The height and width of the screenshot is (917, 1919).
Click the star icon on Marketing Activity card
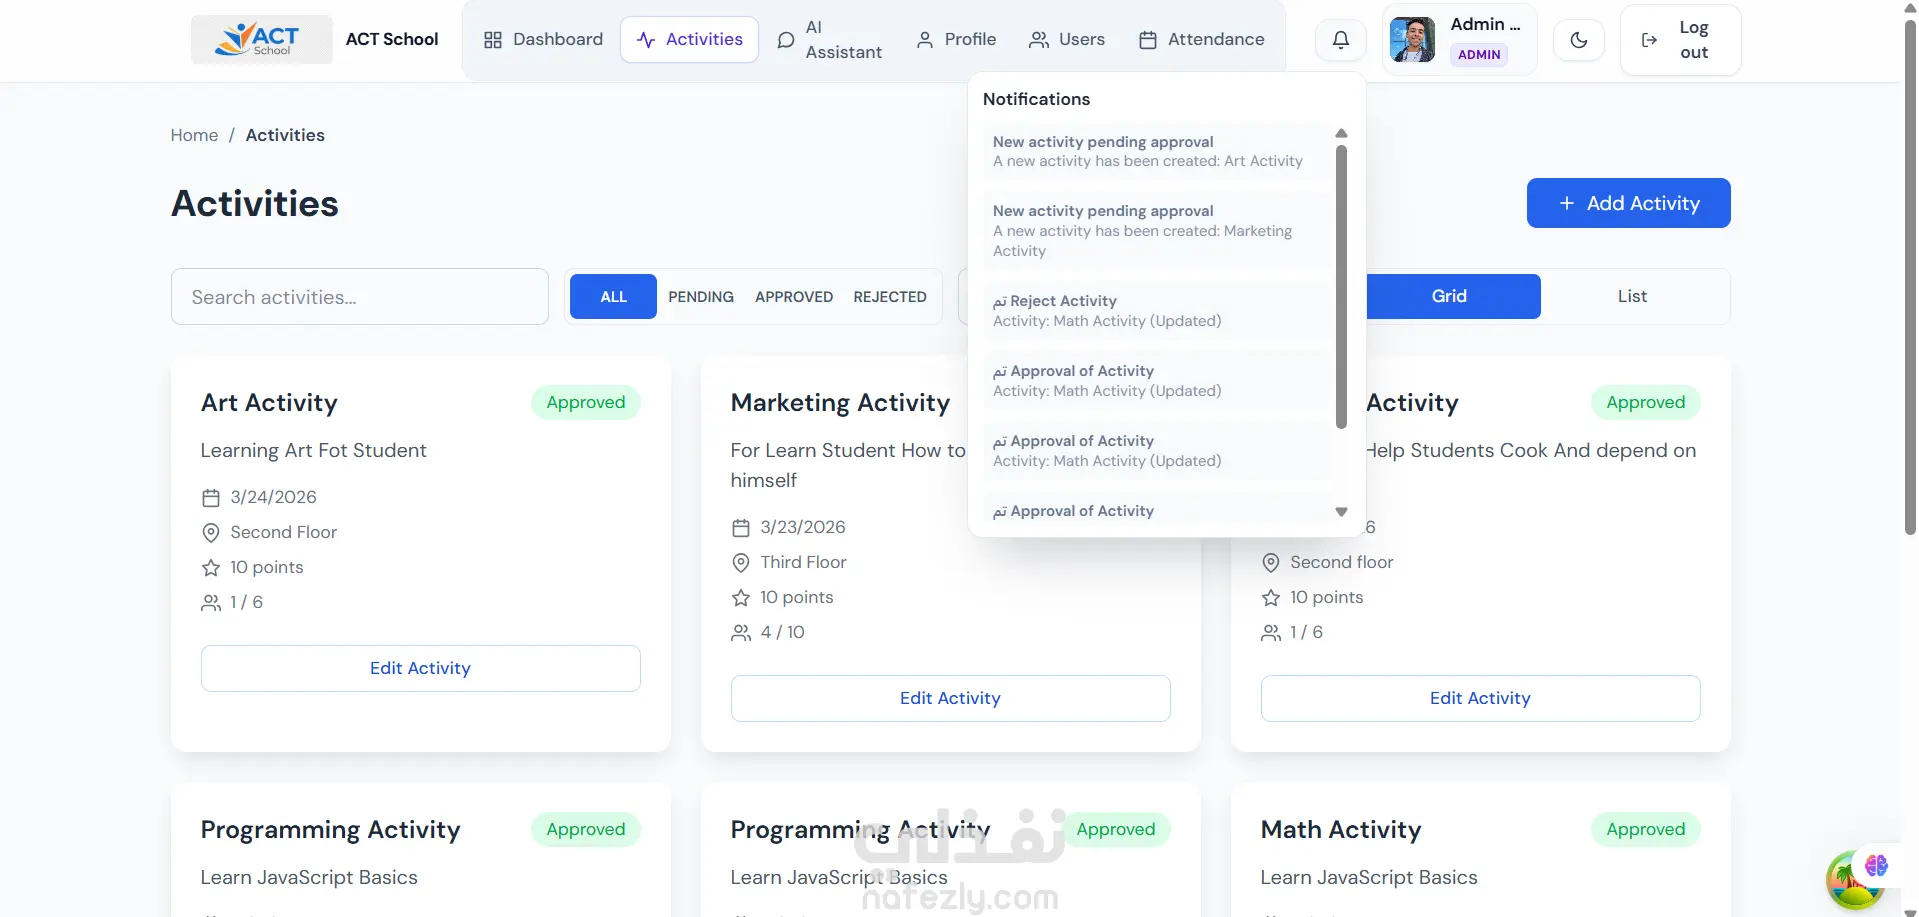click(x=741, y=598)
